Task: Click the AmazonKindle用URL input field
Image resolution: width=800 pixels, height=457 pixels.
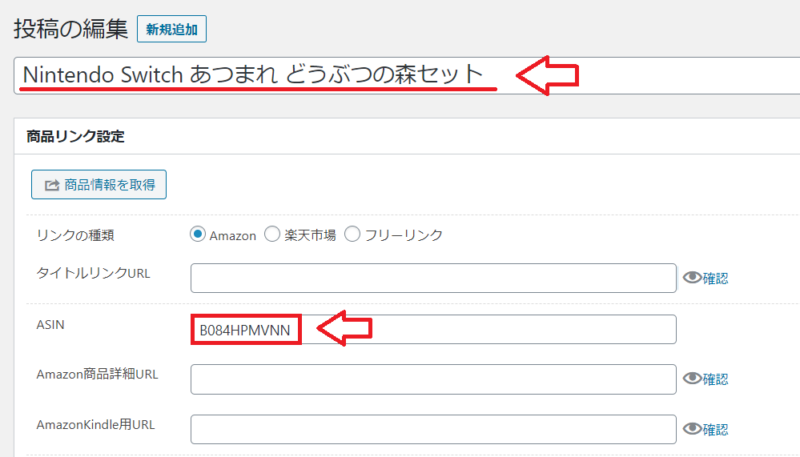Action: click(x=434, y=429)
